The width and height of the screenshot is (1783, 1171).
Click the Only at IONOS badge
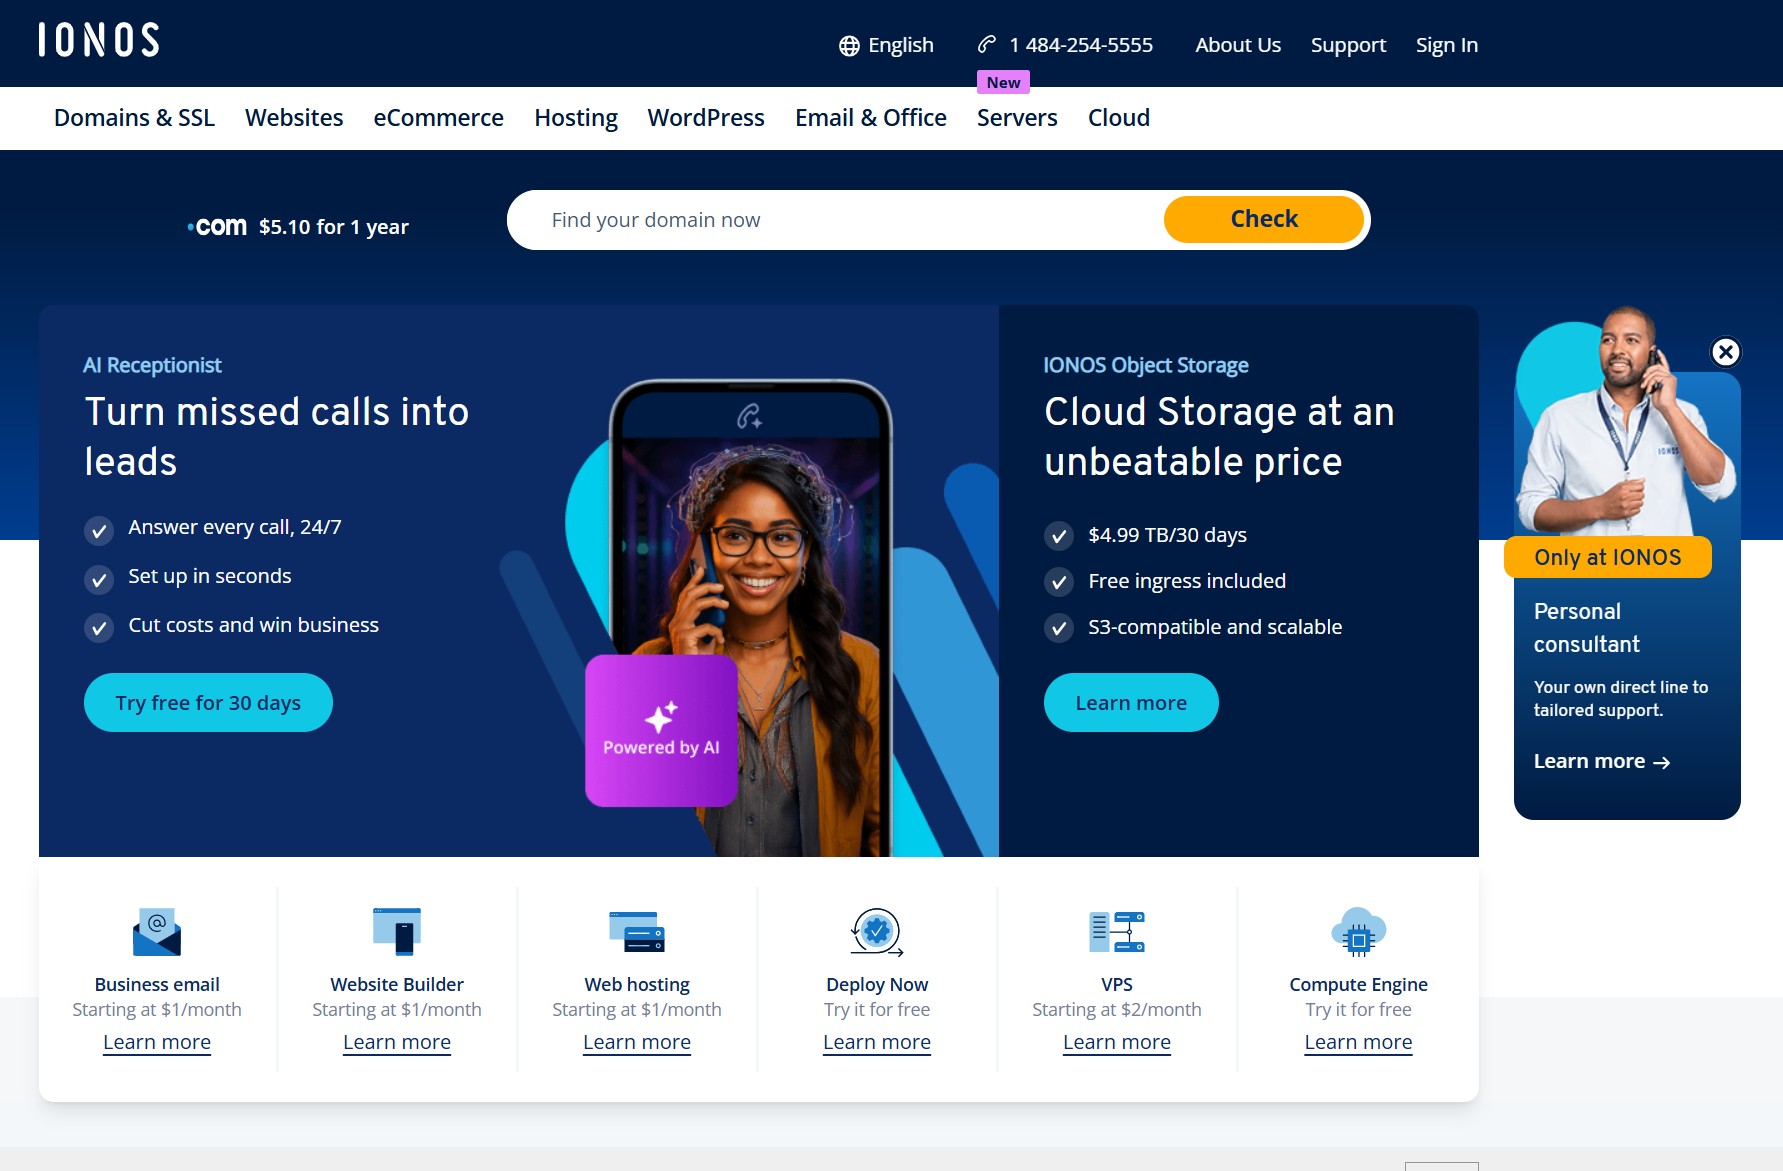click(x=1608, y=557)
